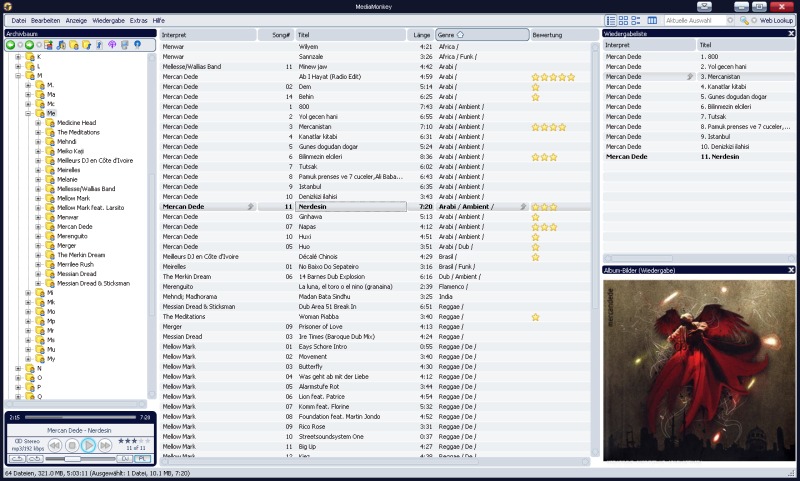800x481 pixels.
Task: Click the volume slider in the player
Action: [80, 459]
